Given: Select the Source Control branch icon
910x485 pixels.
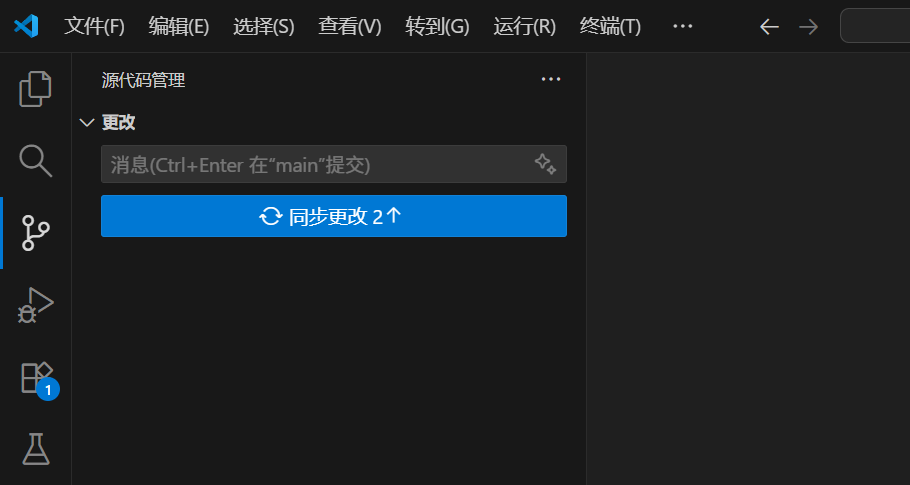Looking at the screenshot, I should (35, 233).
